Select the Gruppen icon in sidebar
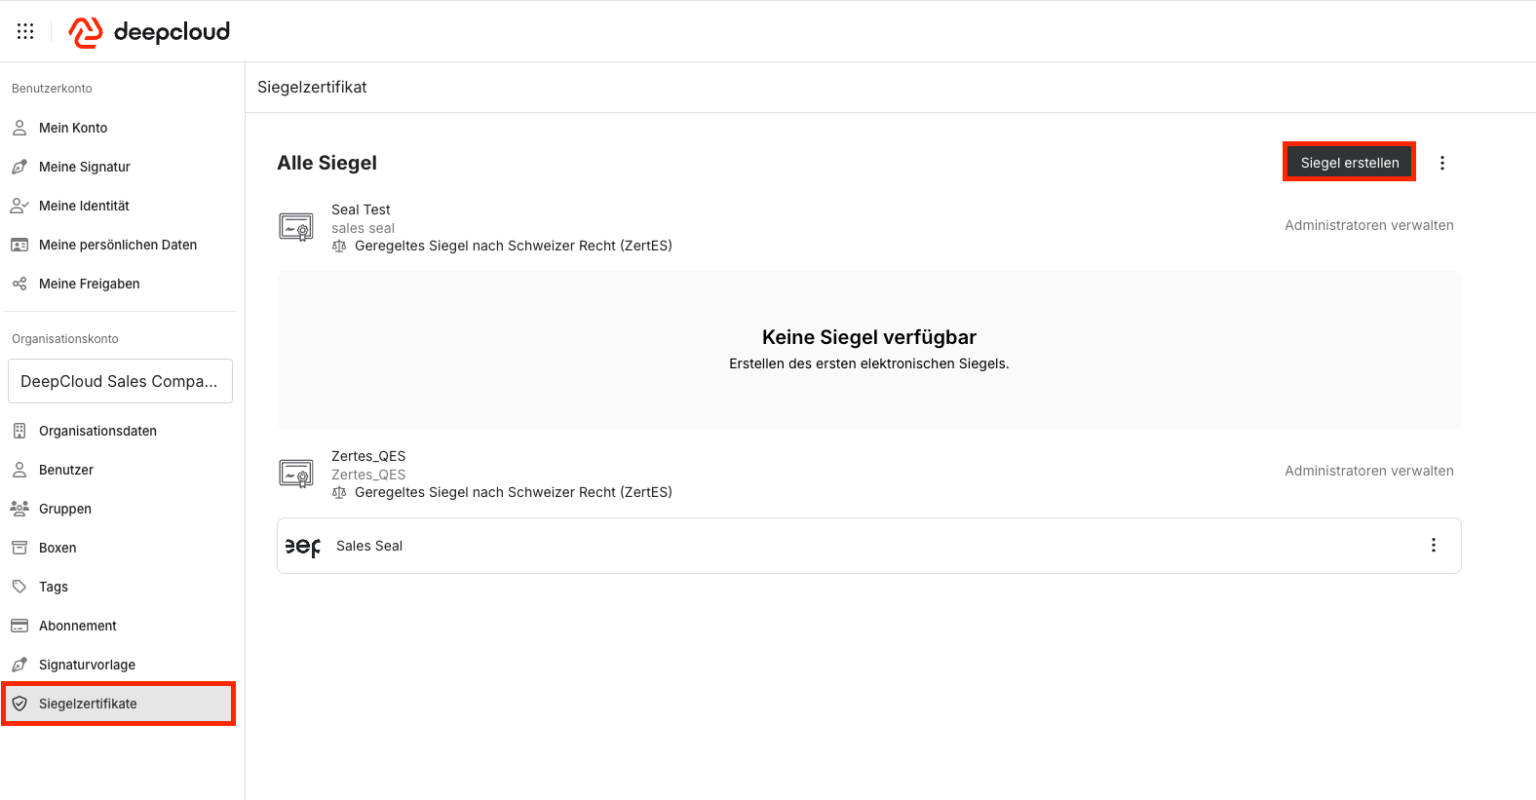The width and height of the screenshot is (1536, 800). [x=18, y=508]
